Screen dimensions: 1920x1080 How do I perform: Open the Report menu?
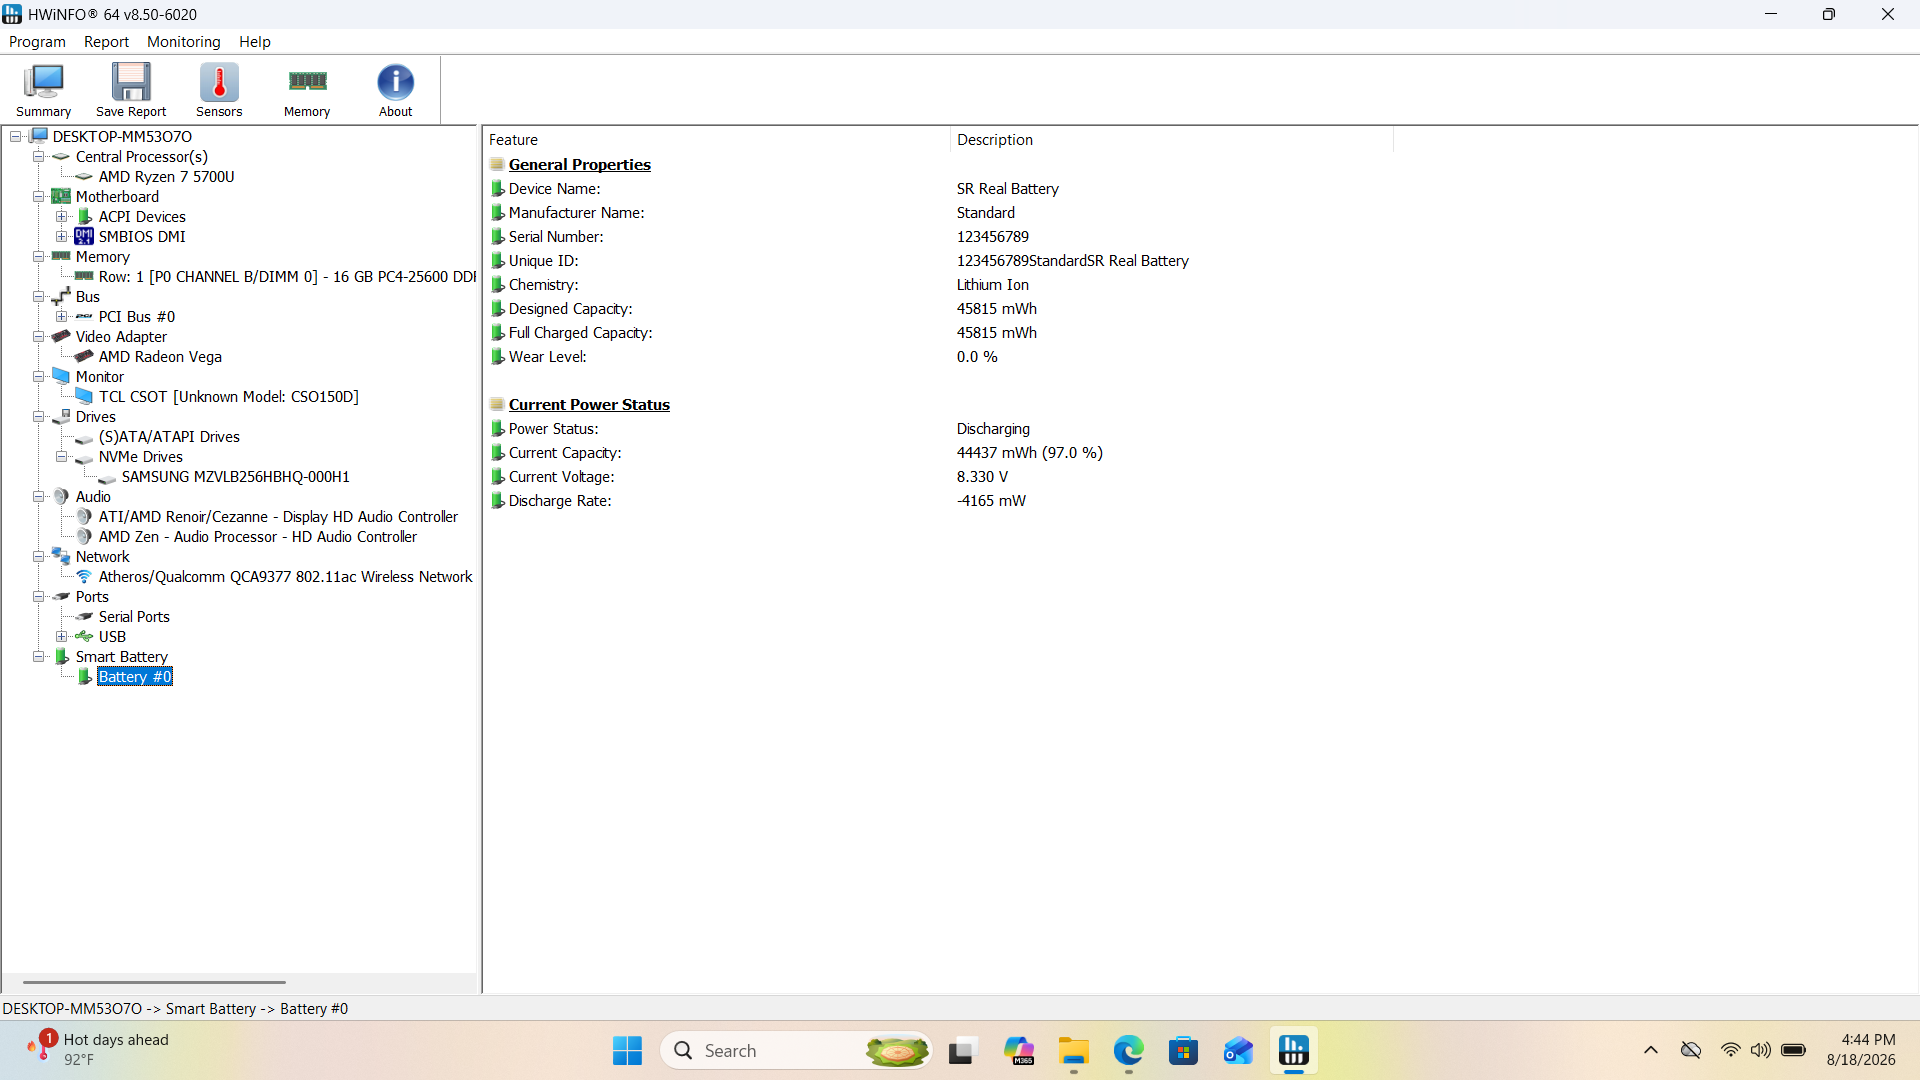pos(106,41)
